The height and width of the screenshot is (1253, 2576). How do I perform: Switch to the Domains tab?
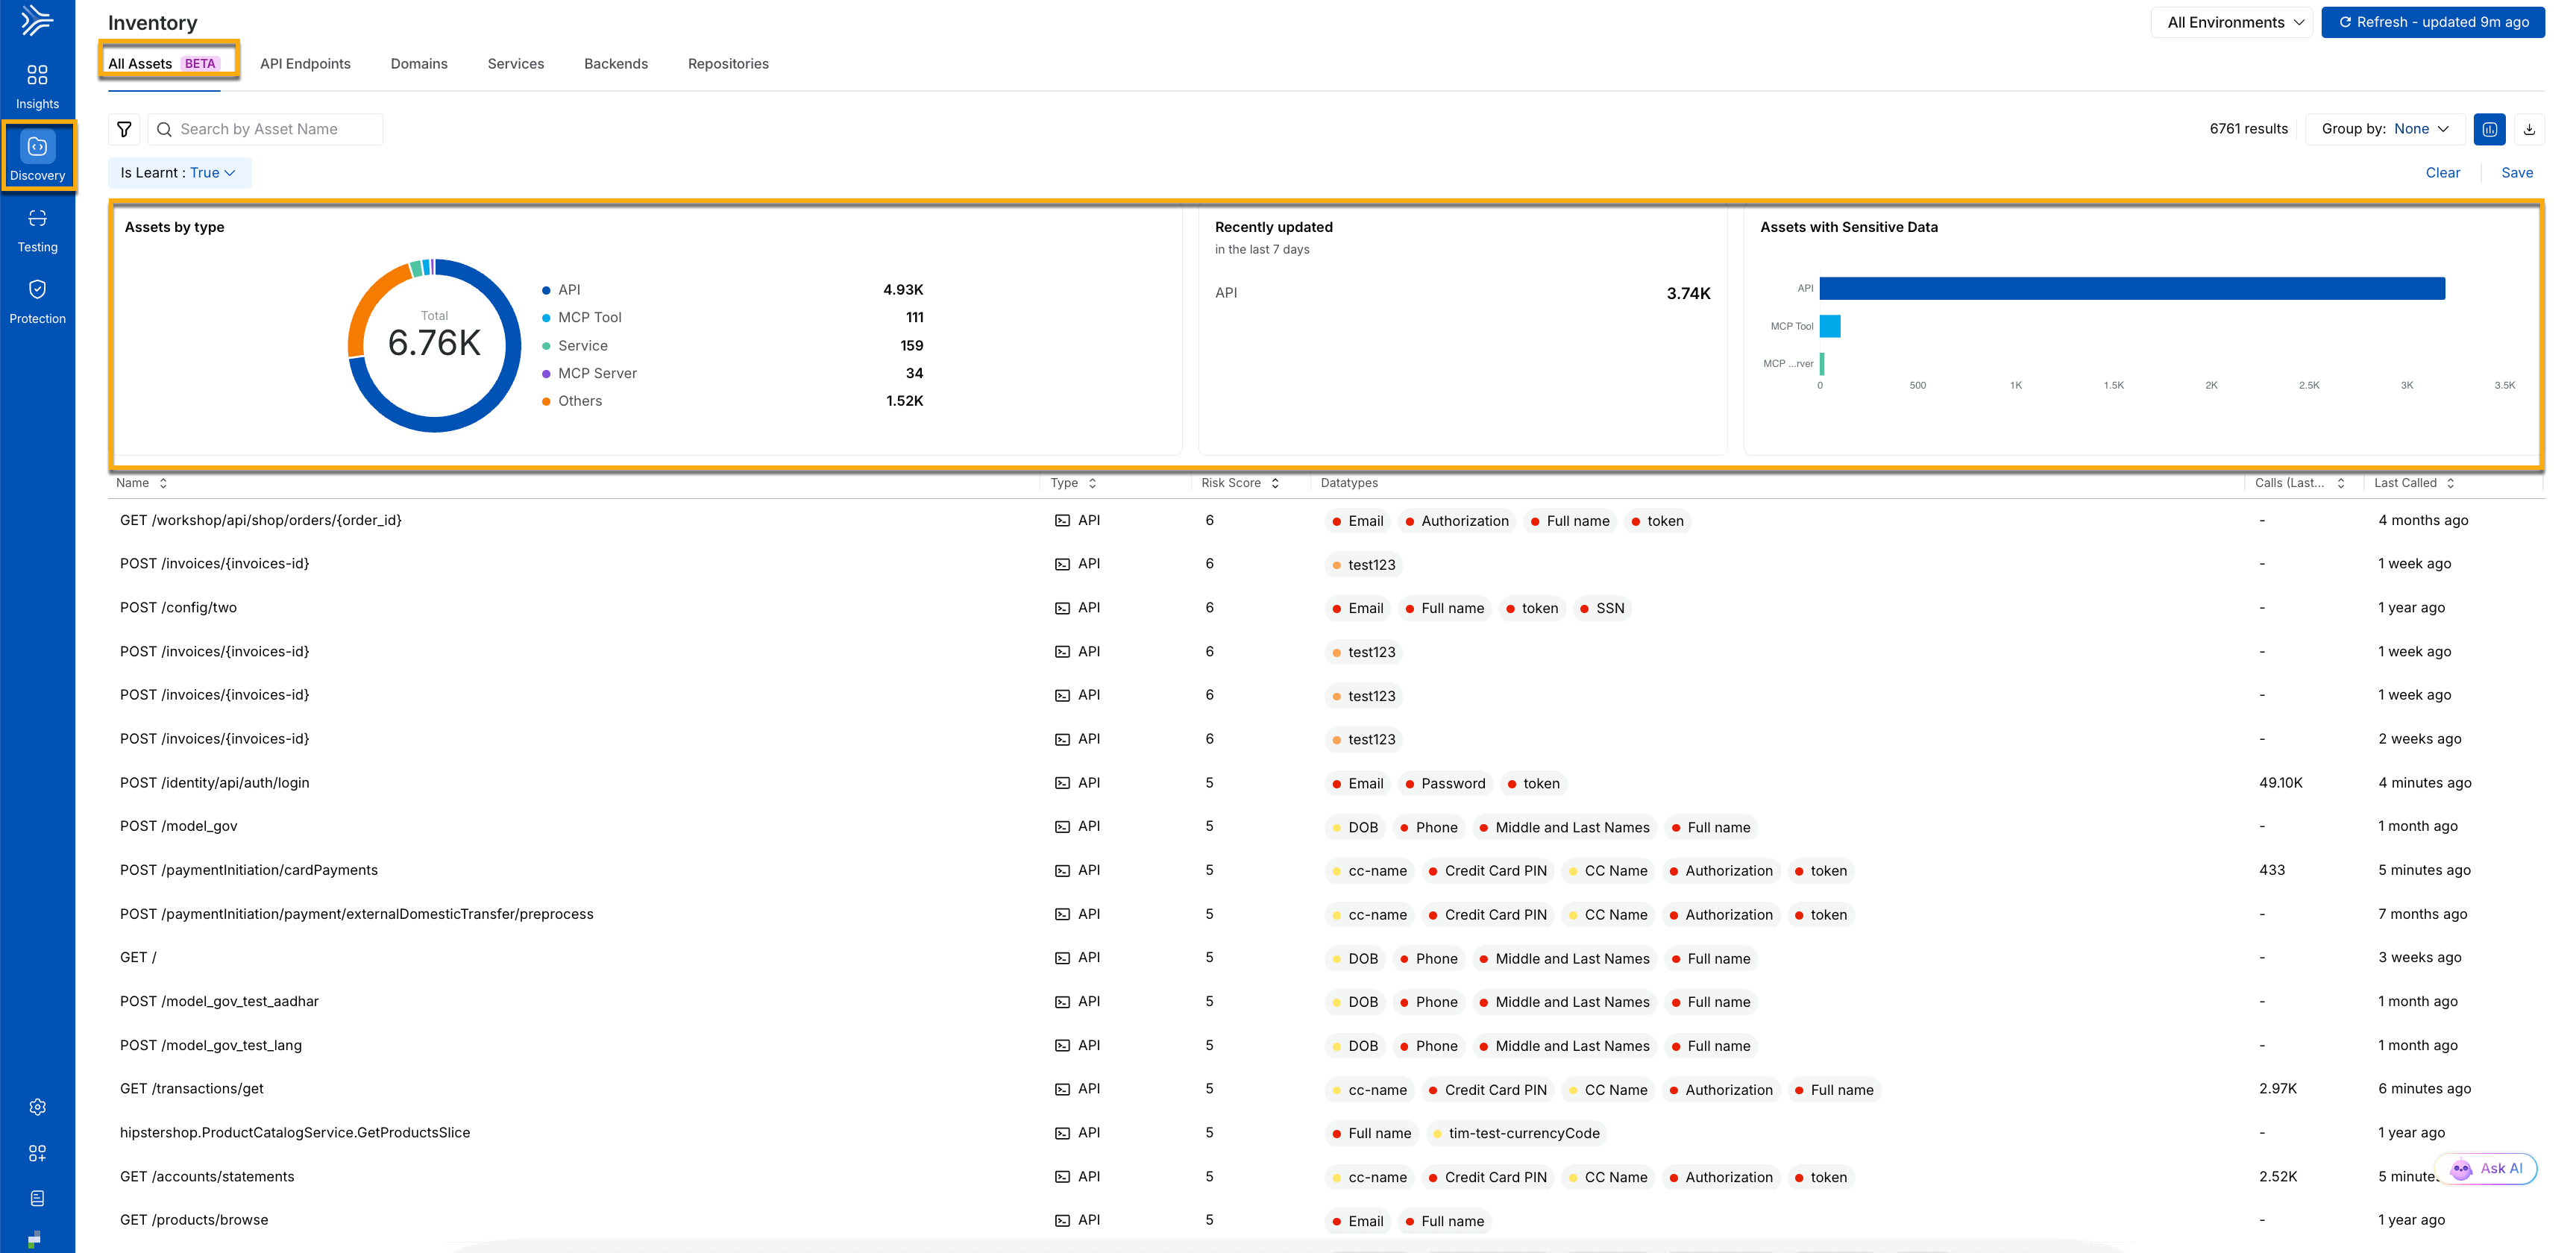tap(419, 64)
